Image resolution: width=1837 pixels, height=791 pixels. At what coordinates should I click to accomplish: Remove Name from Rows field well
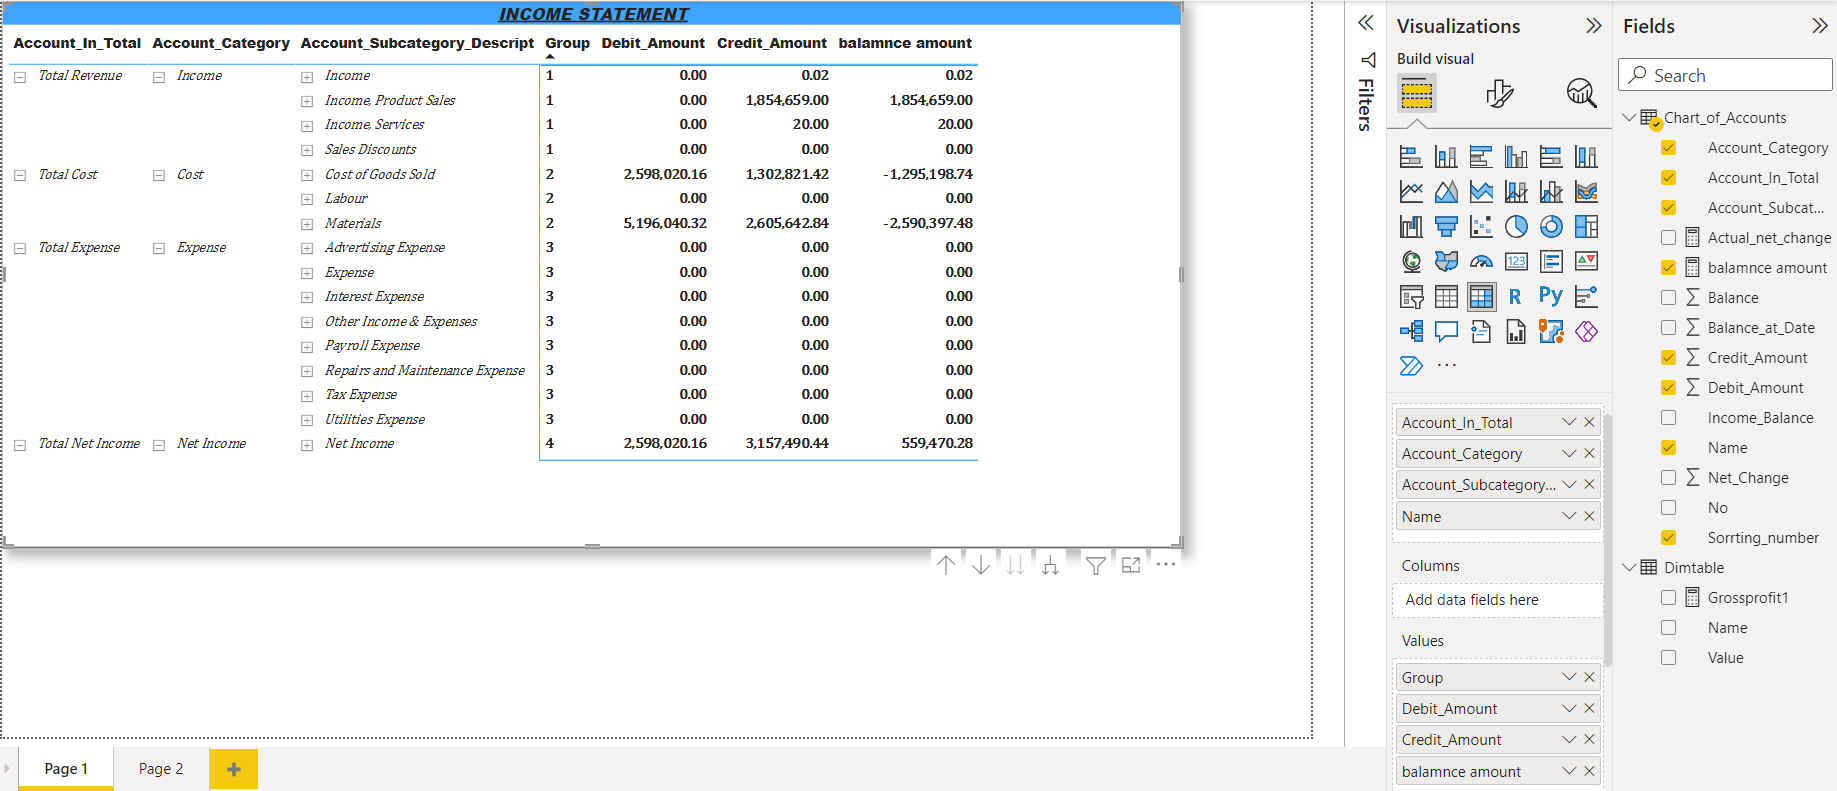pos(1589,516)
